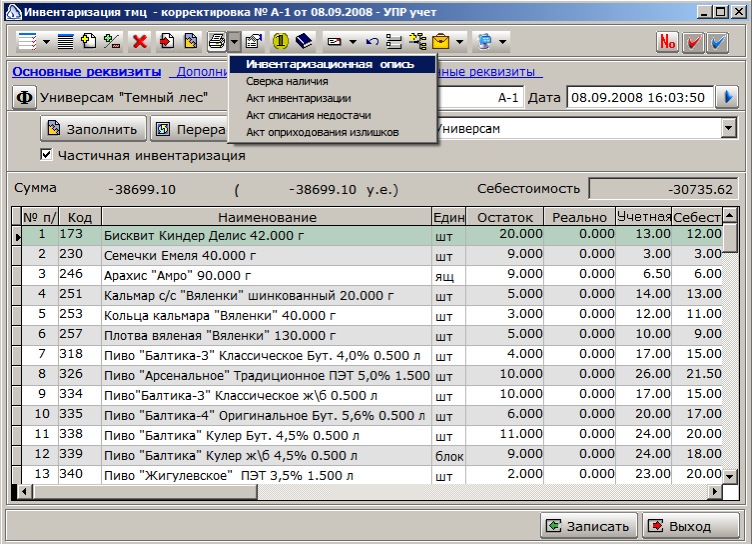Select Акт оприходования излишков menu item
The height and width of the screenshot is (545, 752).
pyautogui.click(x=332, y=132)
